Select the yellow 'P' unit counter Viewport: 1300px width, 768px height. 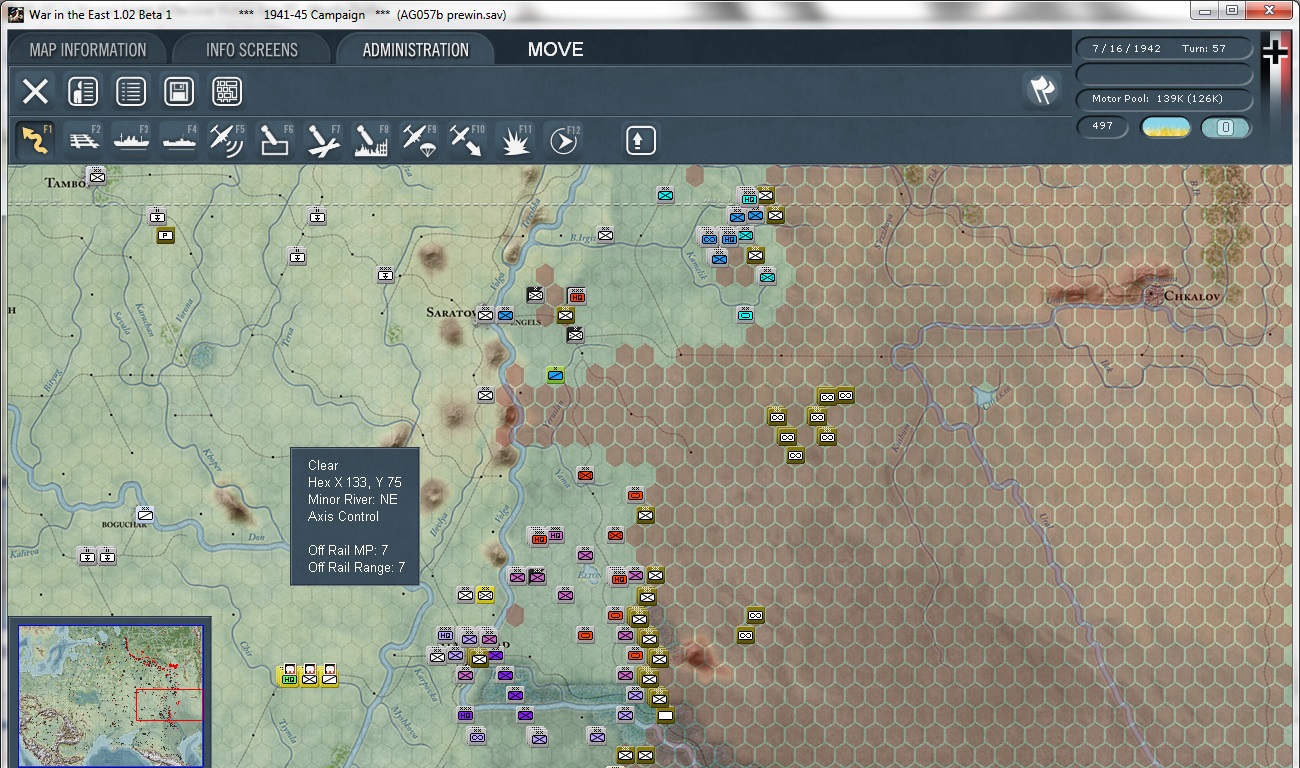(166, 236)
